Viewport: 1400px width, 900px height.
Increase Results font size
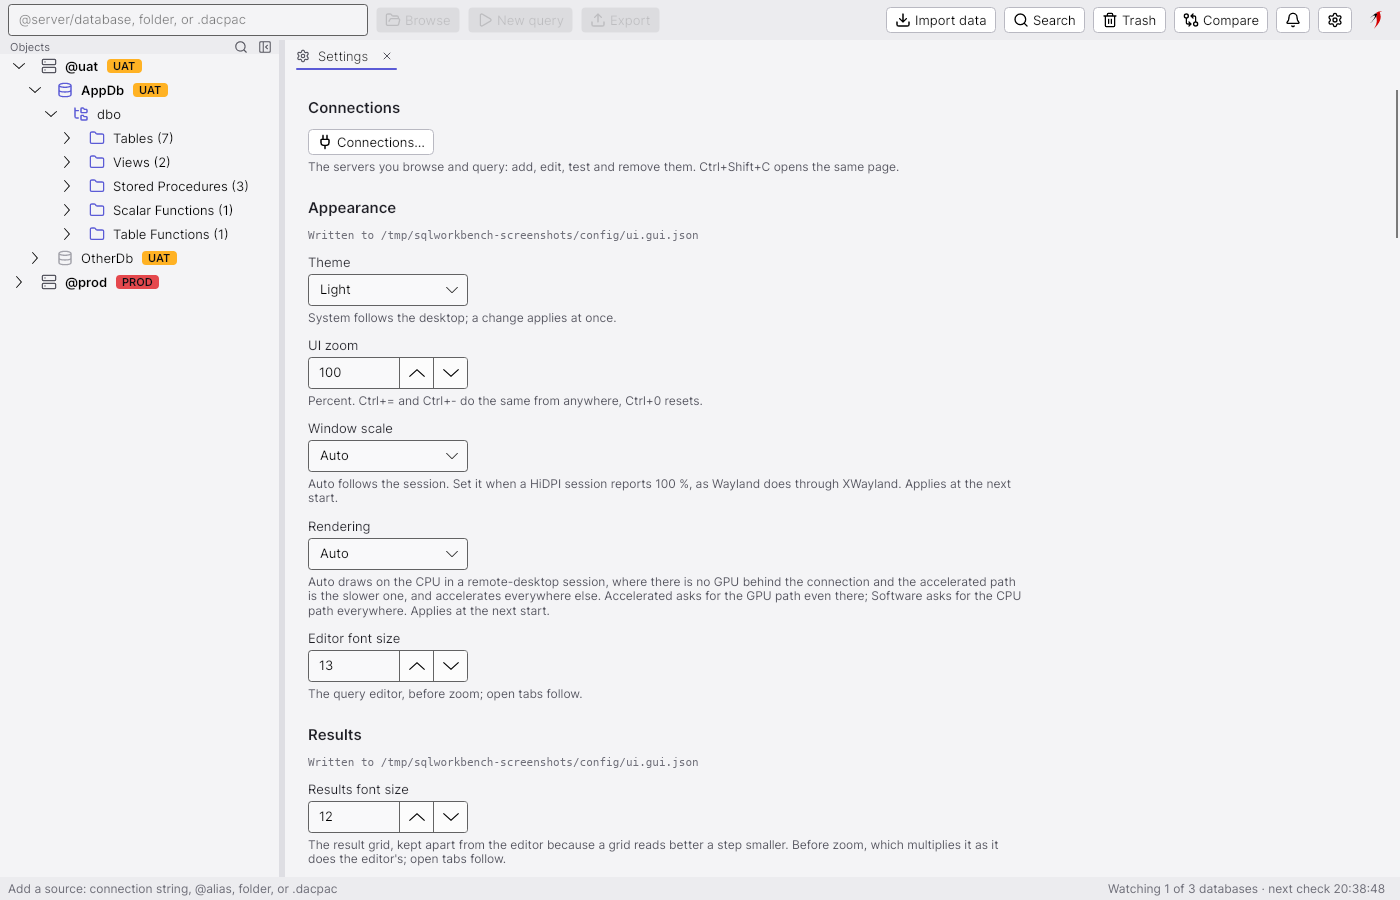click(x=417, y=817)
